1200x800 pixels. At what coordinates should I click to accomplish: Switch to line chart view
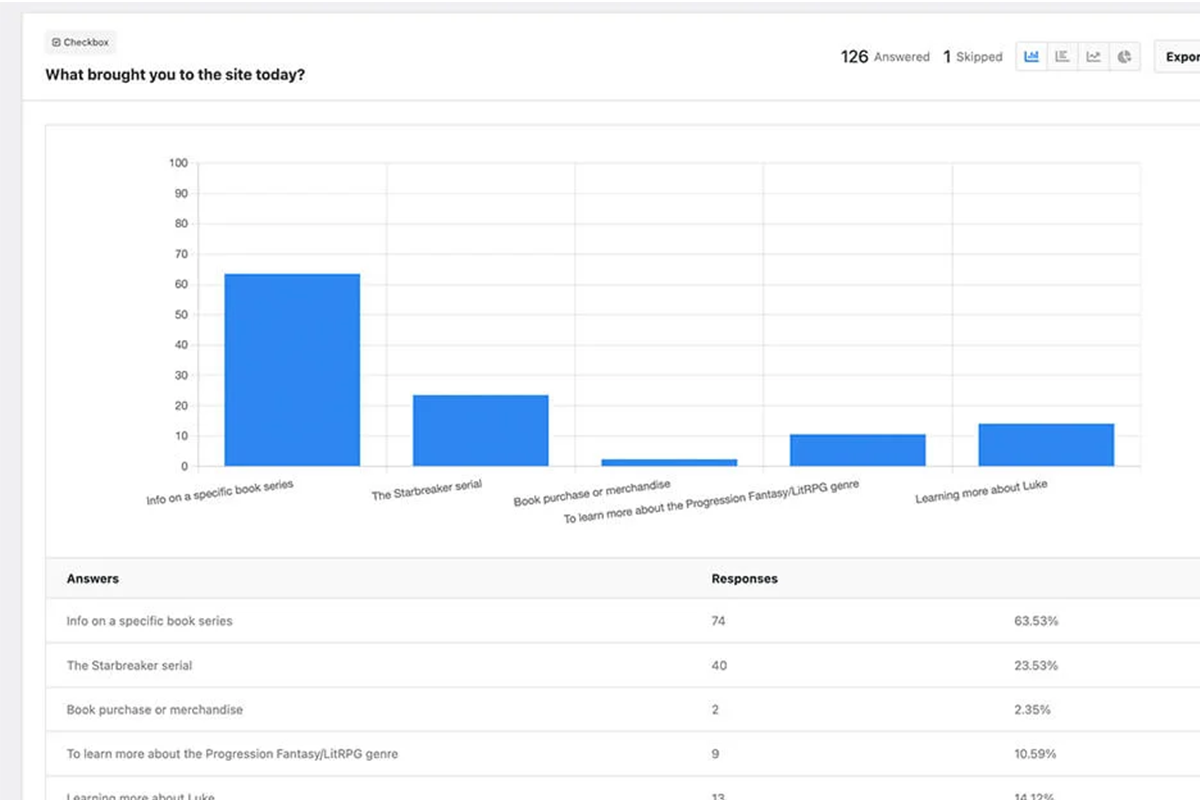[x=1094, y=57]
